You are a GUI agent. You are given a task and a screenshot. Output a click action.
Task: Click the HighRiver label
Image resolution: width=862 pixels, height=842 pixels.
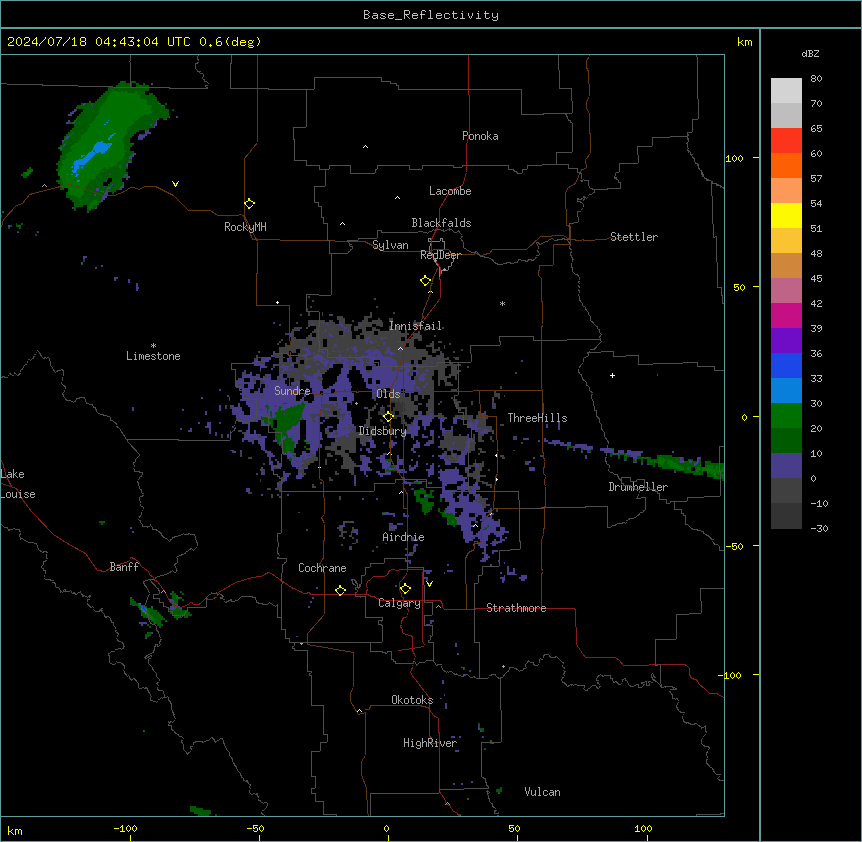(430, 743)
